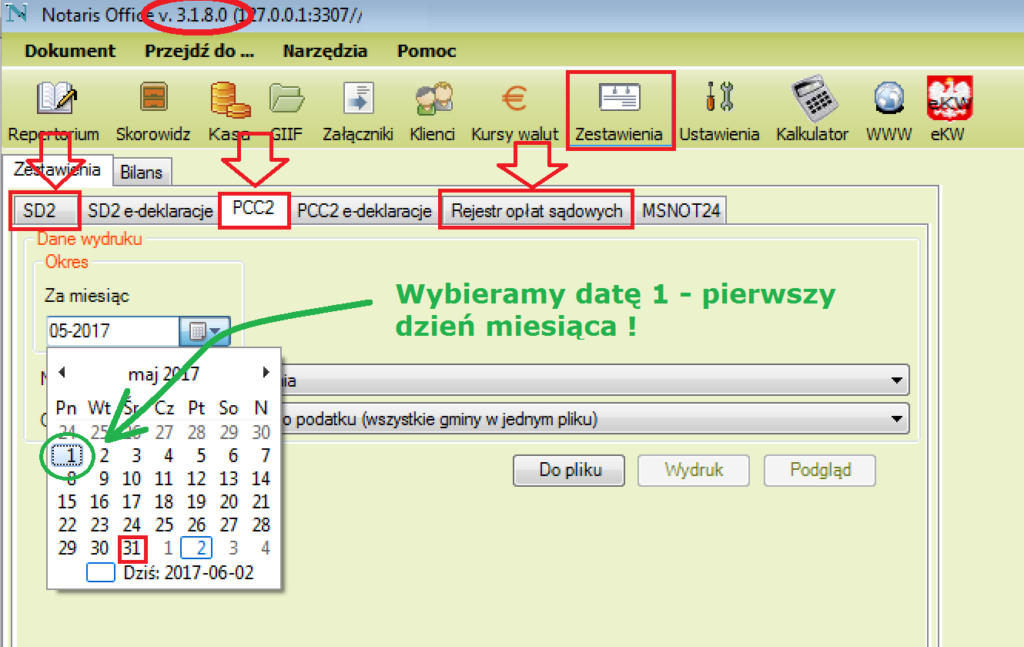Open Ustawienia settings

tap(719, 111)
